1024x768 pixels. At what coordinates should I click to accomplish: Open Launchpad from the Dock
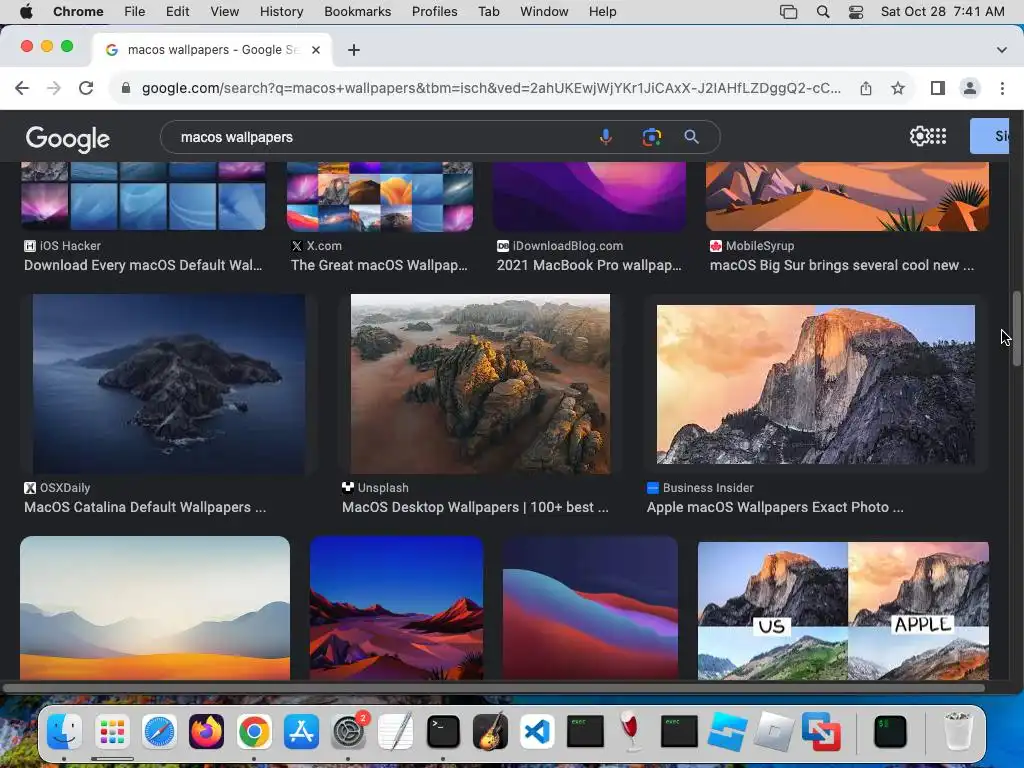(112, 731)
